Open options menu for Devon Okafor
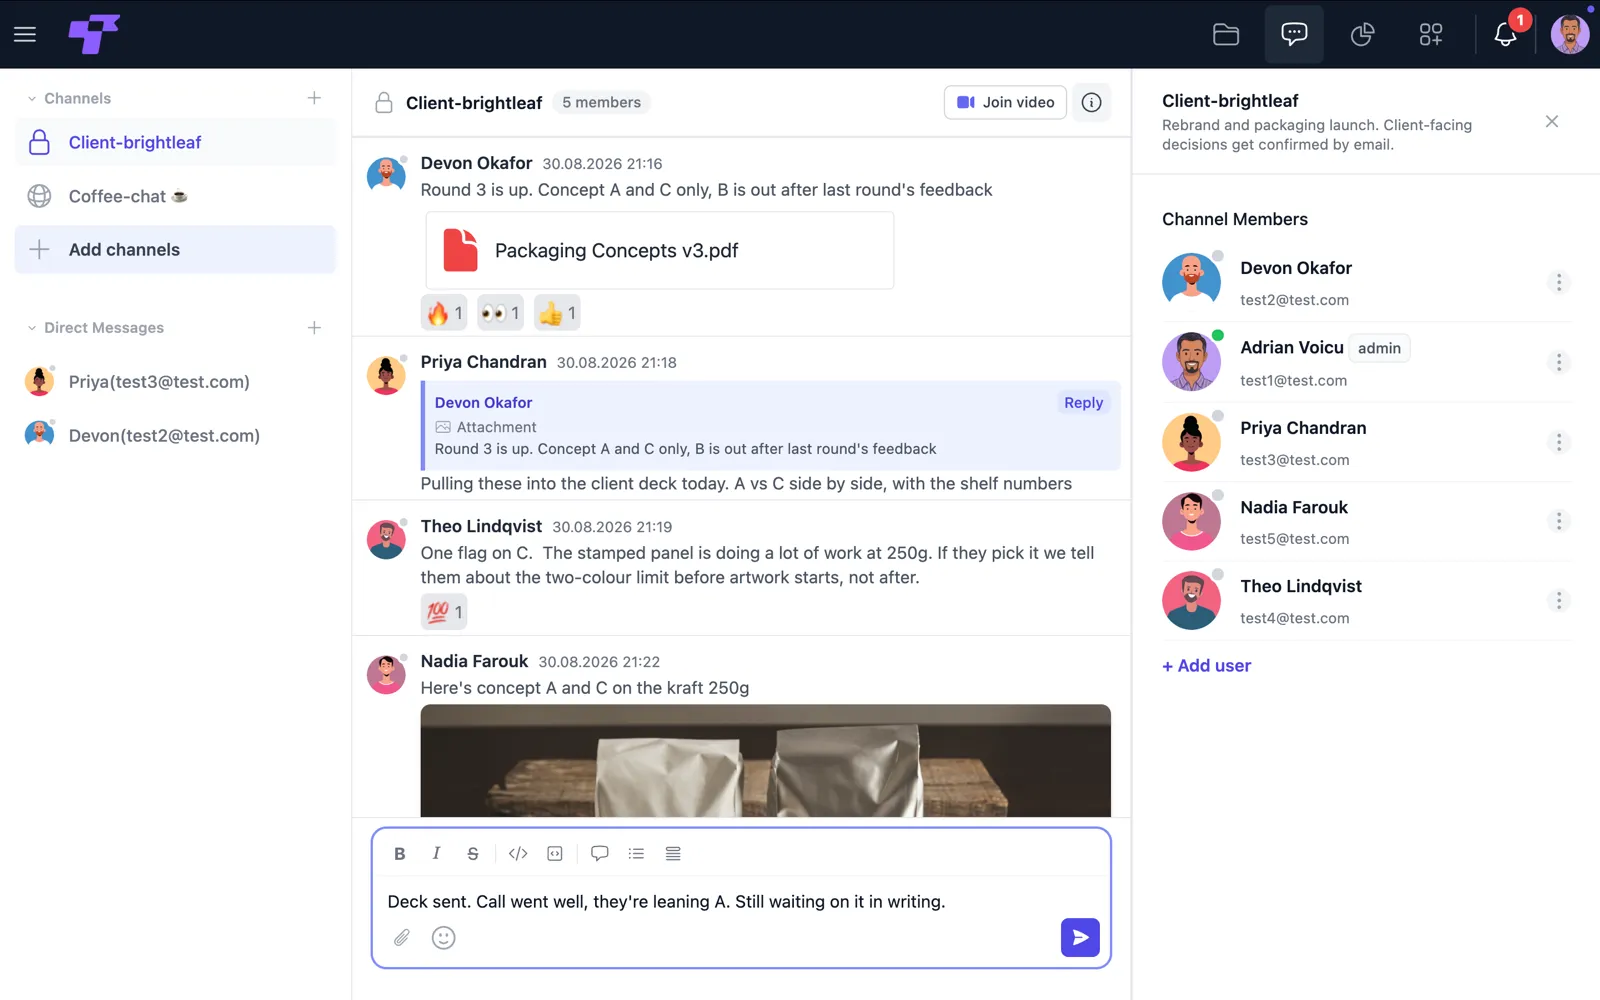The image size is (1600, 1000). [x=1558, y=282]
